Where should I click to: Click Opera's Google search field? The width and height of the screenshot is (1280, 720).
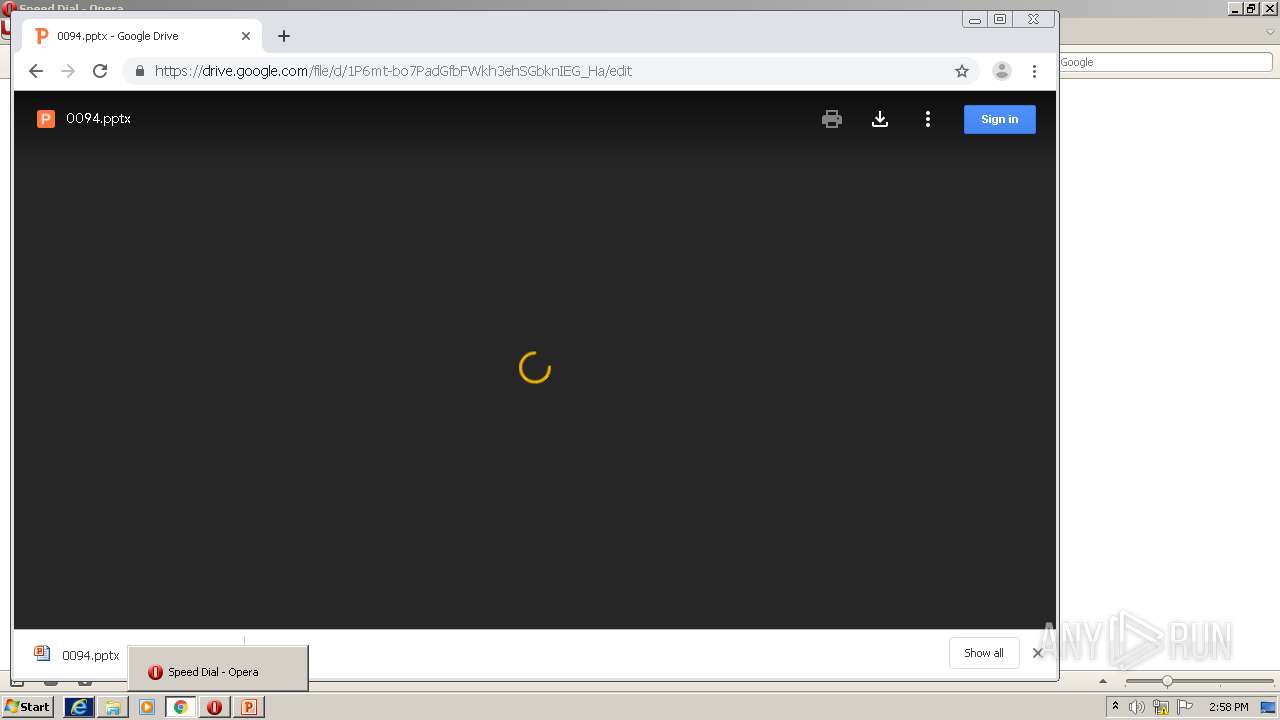pos(1165,62)
